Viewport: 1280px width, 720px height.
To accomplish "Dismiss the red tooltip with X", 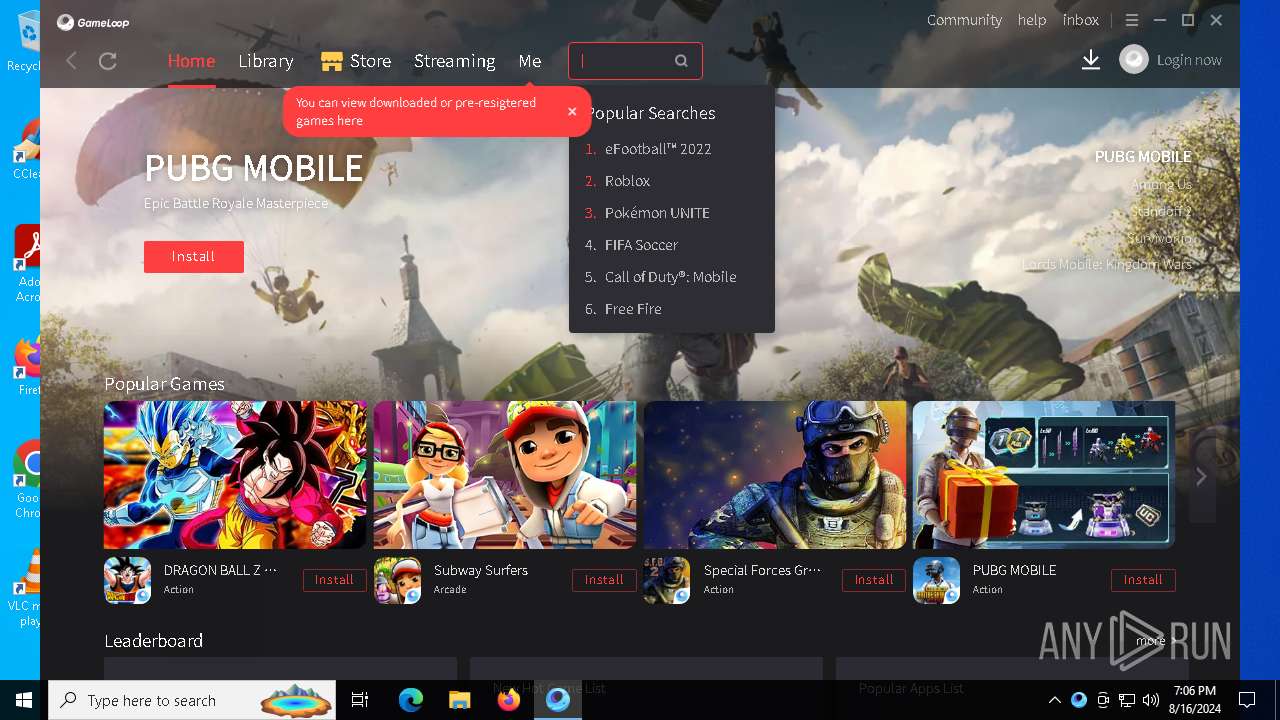I will coord(572,111).
